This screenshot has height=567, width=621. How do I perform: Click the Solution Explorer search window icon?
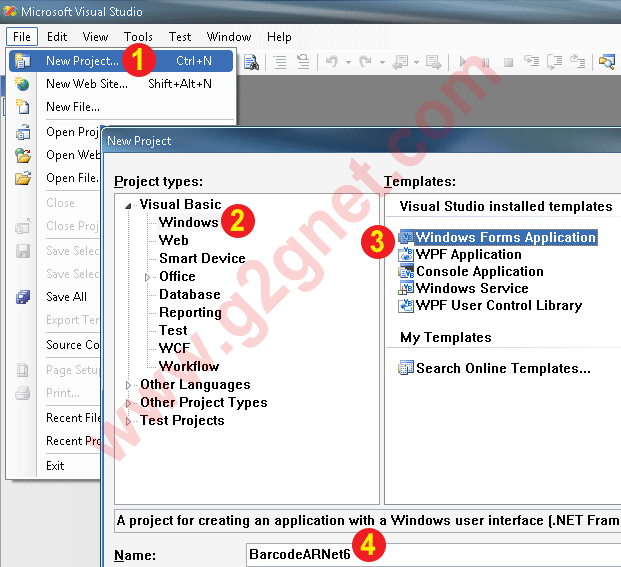607,62
